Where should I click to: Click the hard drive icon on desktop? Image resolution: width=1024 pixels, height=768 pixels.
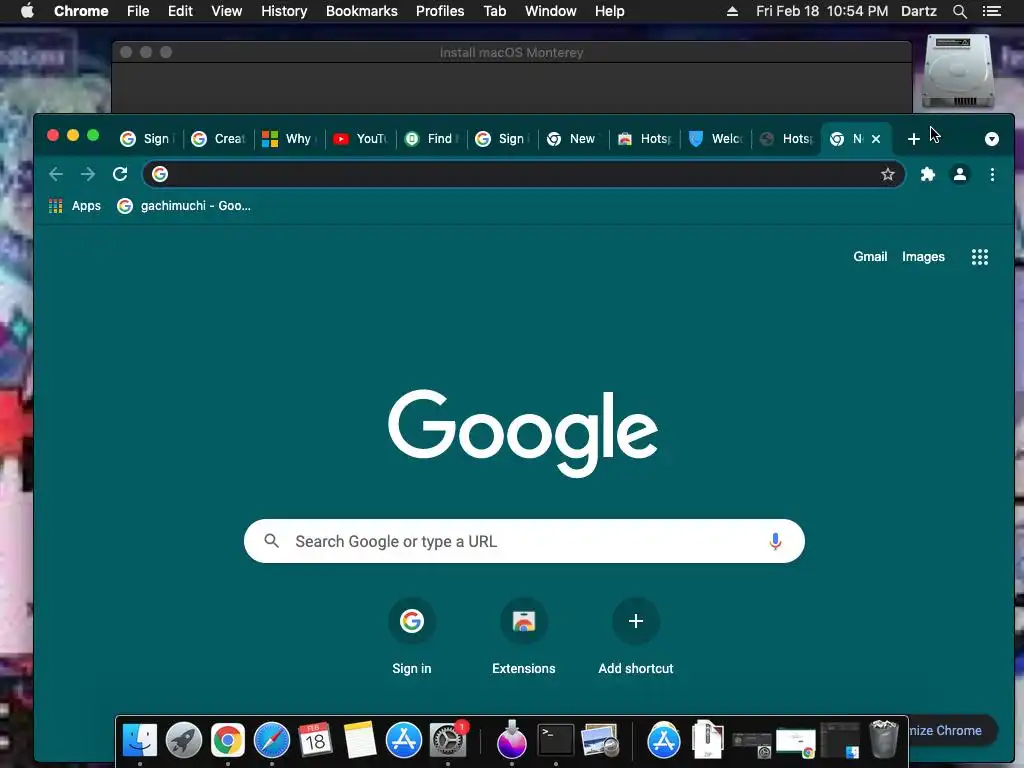click(x=957, y=72)
